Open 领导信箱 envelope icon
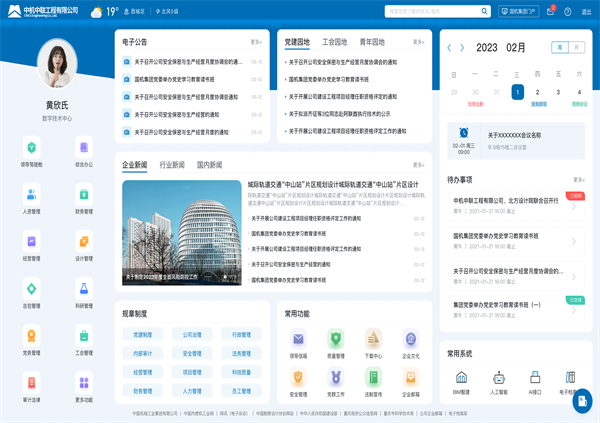The image size is (600, 423). 298,339
